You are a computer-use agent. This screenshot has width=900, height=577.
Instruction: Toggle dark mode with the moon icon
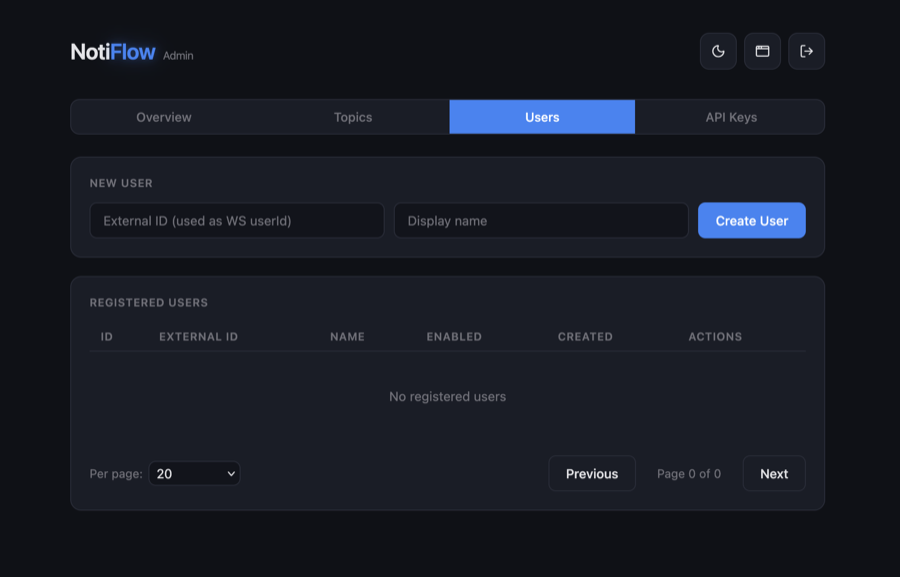[x=718, y=51]
